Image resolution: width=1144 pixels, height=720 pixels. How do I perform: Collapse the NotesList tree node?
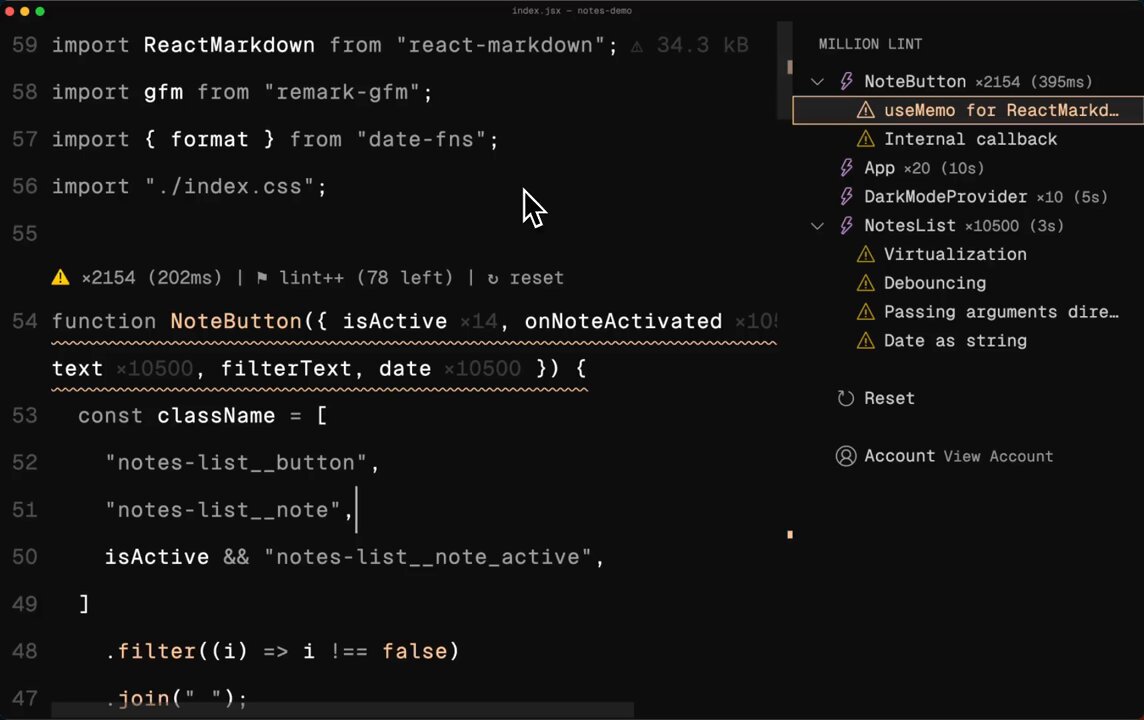tap(817, 226)
